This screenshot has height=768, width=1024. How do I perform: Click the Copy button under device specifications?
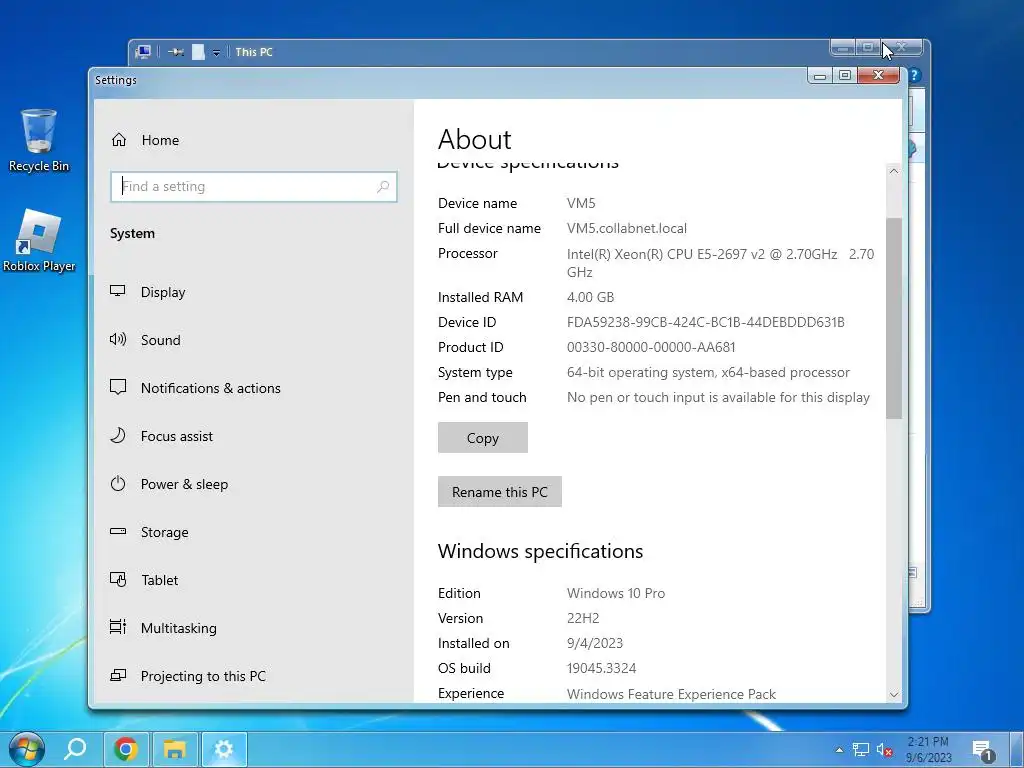483,438
